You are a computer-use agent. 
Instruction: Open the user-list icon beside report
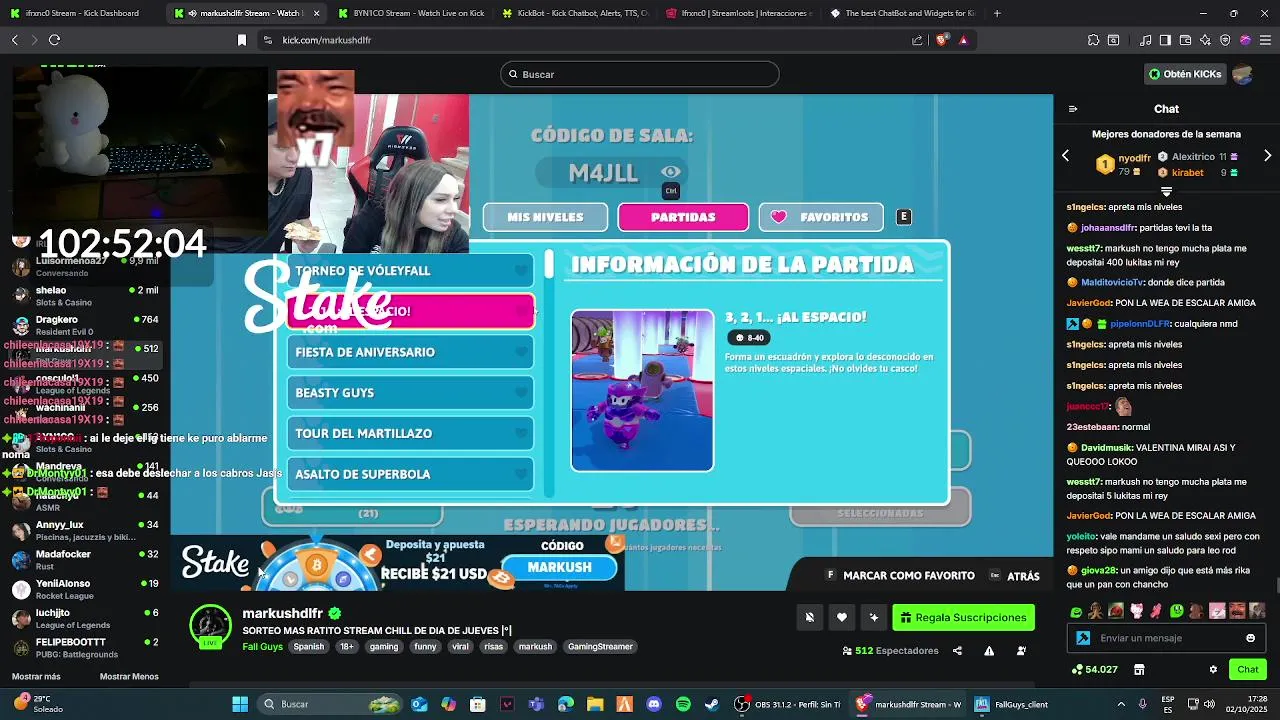[1021, 651]
